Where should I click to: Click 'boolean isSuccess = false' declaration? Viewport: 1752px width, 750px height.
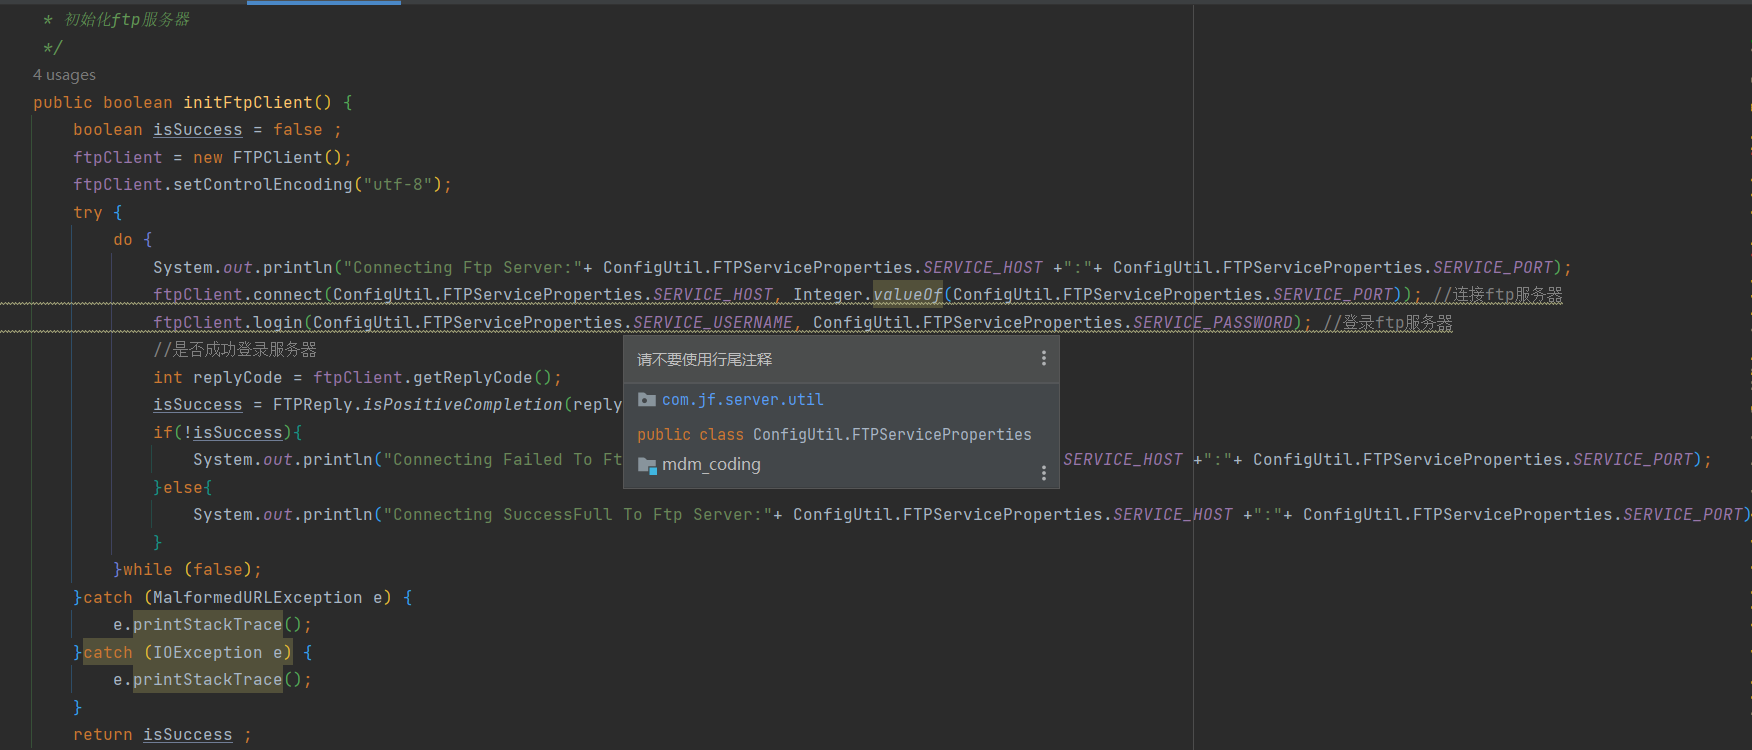pos(198,130)
